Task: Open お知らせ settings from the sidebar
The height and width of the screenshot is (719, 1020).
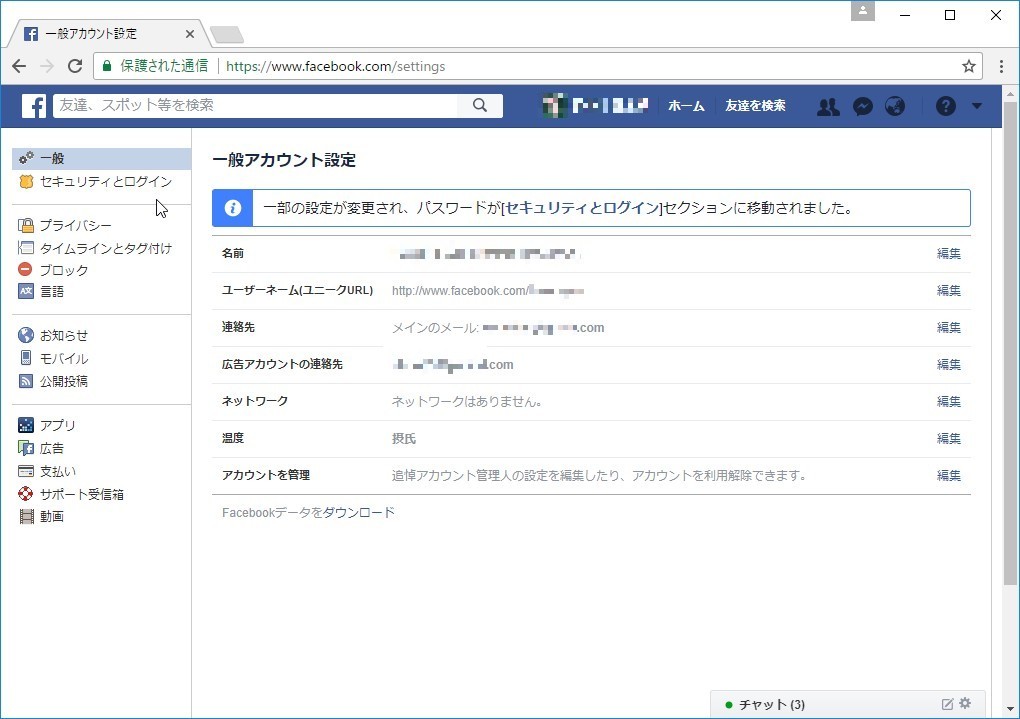Action: (65, 335)
